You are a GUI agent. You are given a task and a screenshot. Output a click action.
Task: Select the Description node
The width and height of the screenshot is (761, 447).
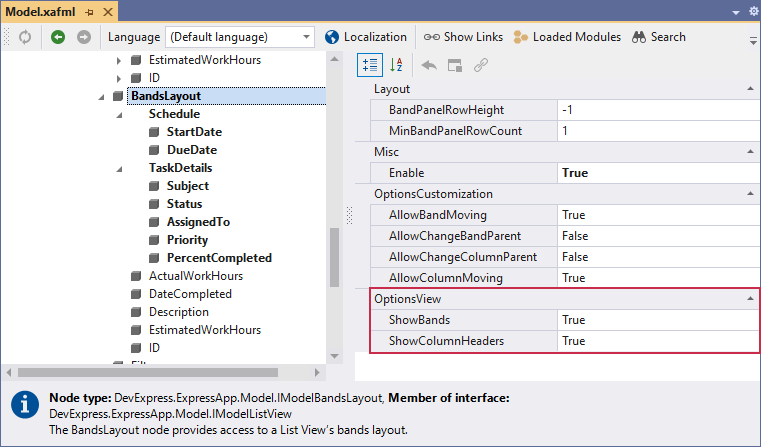(x=179, y=312)
